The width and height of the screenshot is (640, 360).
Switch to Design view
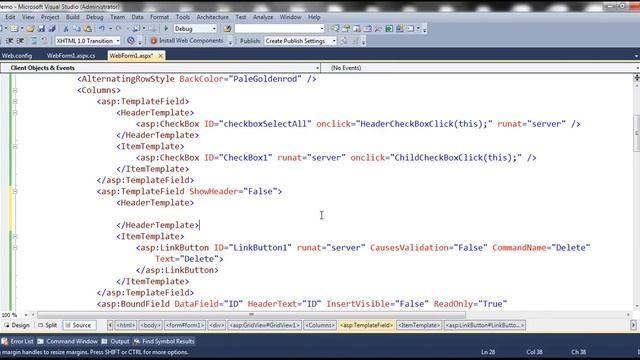17,325
